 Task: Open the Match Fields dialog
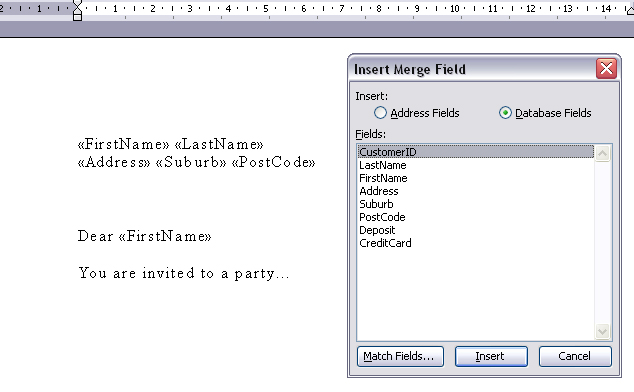pos(400,356)
